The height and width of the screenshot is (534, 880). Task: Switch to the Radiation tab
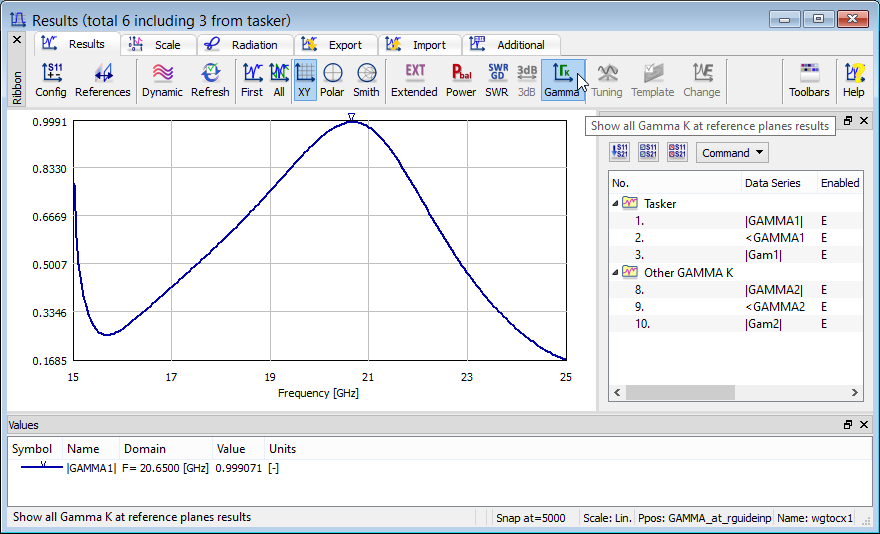[x=244, y=45]
